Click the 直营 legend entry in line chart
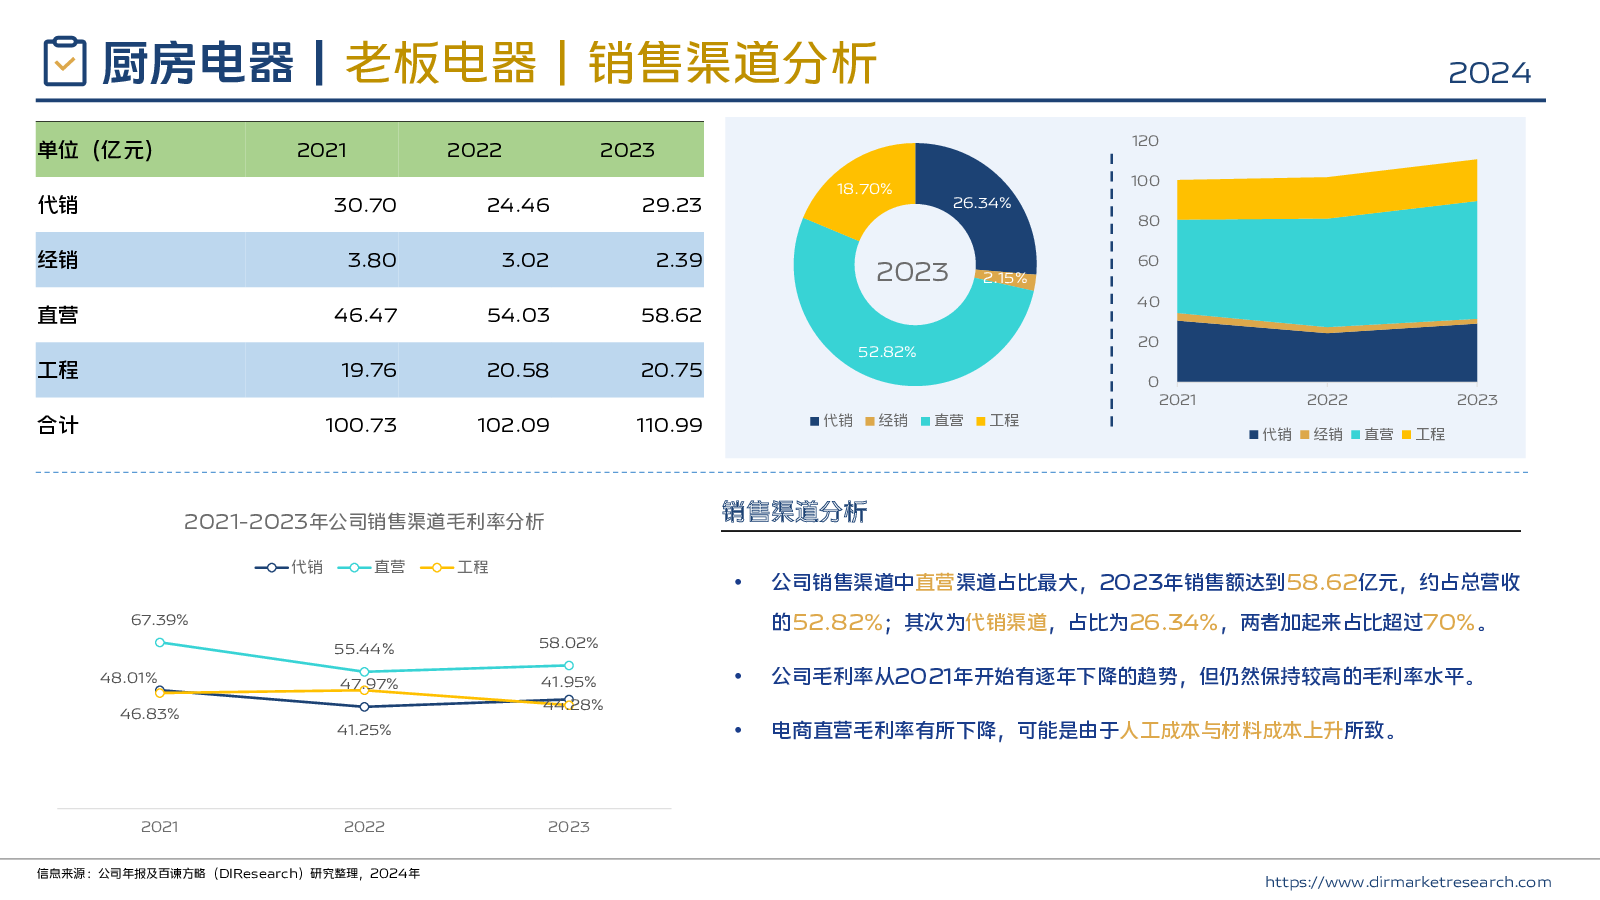Viewport: 1600px width, 900px height. pyautogui.click(x=372, y=567)
